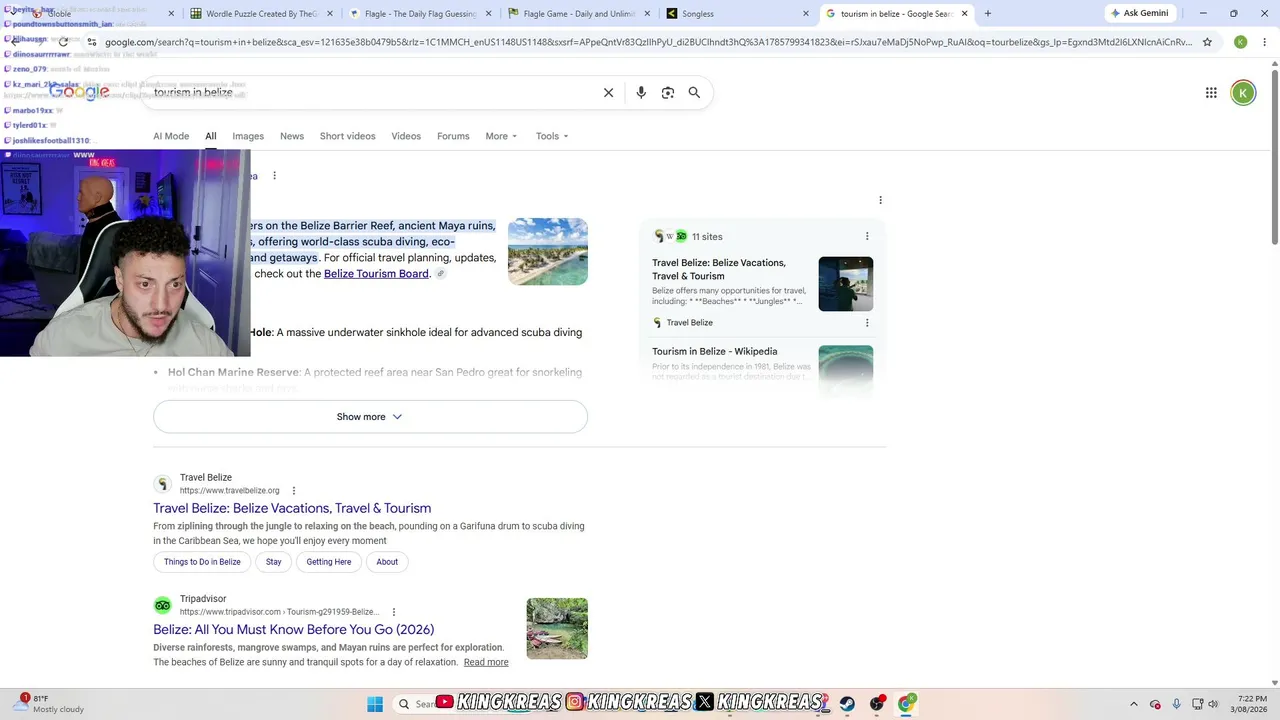Switch to the Wordle Puzzle tab
This screenshot has height=720, width=1280.
coord(260,14)
